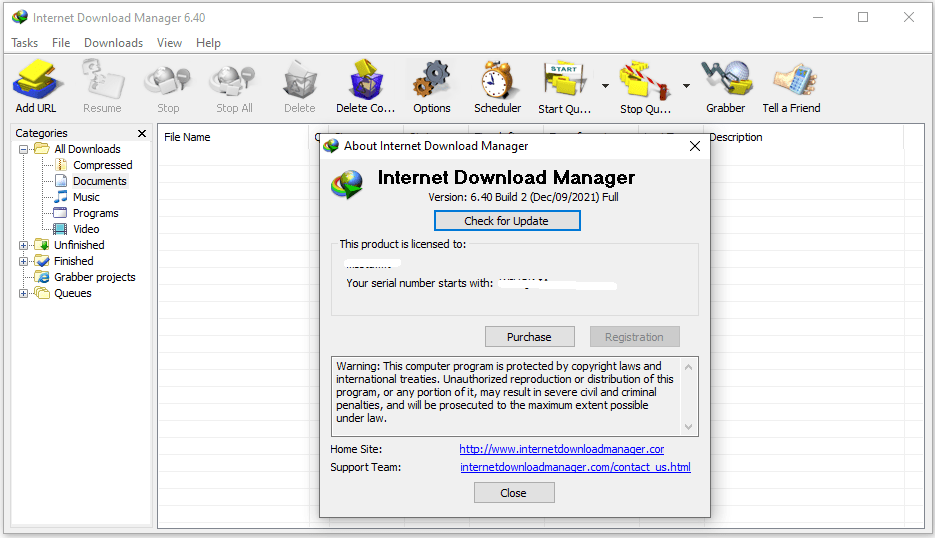Select the Video film category icon
This screenshot has height=538, width=935.
point(60,229)
